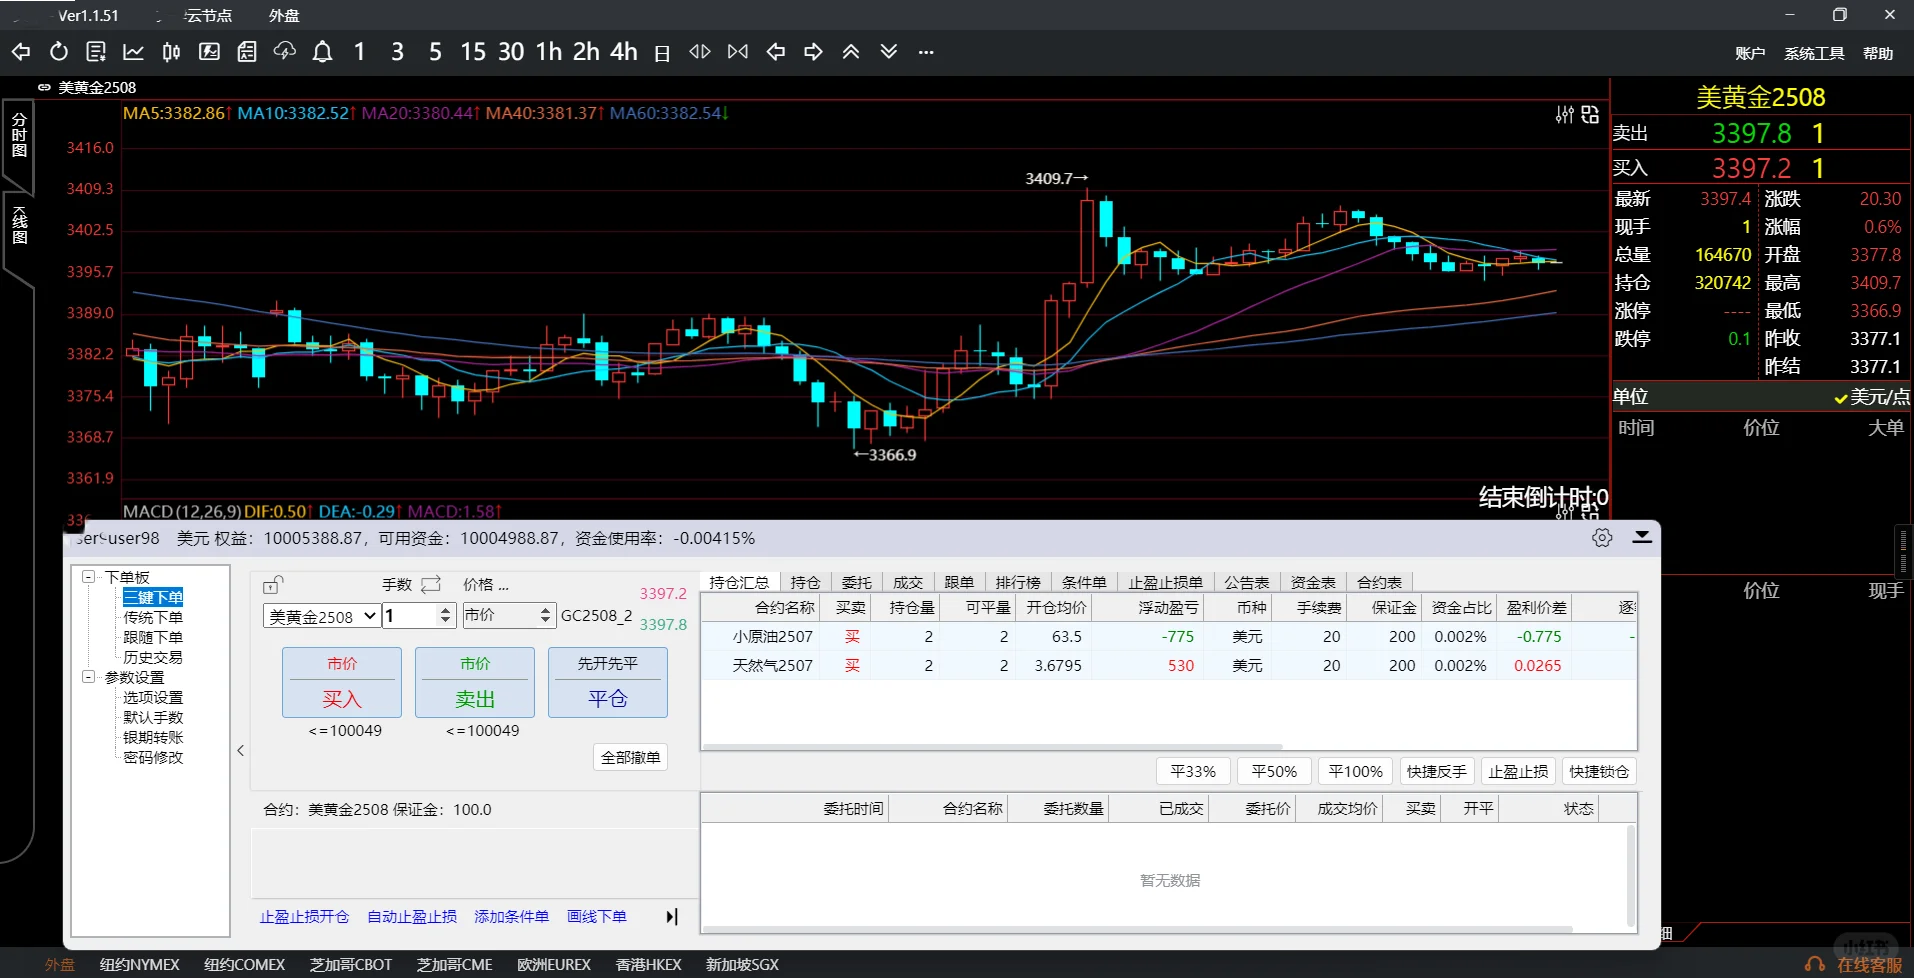Click the 市价 price type stepper

point(545,616)
